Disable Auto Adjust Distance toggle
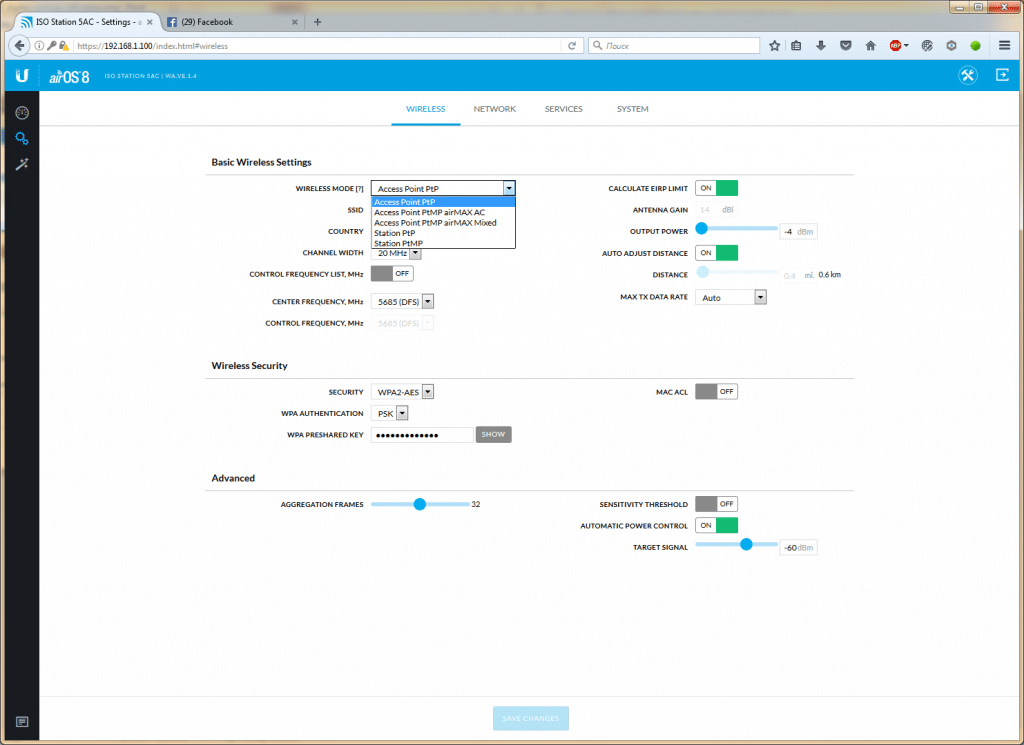The width and height of the screenshot is (1024, 745). [x=716, y=253]
